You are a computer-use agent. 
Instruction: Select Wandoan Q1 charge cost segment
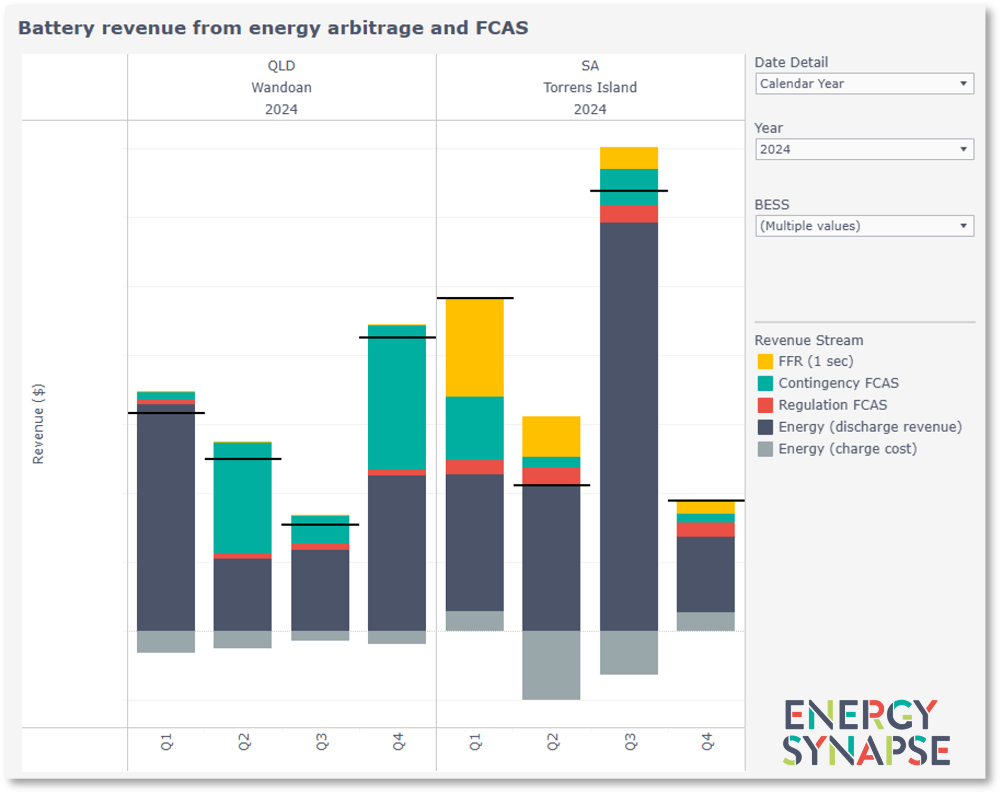pos(166,642)
